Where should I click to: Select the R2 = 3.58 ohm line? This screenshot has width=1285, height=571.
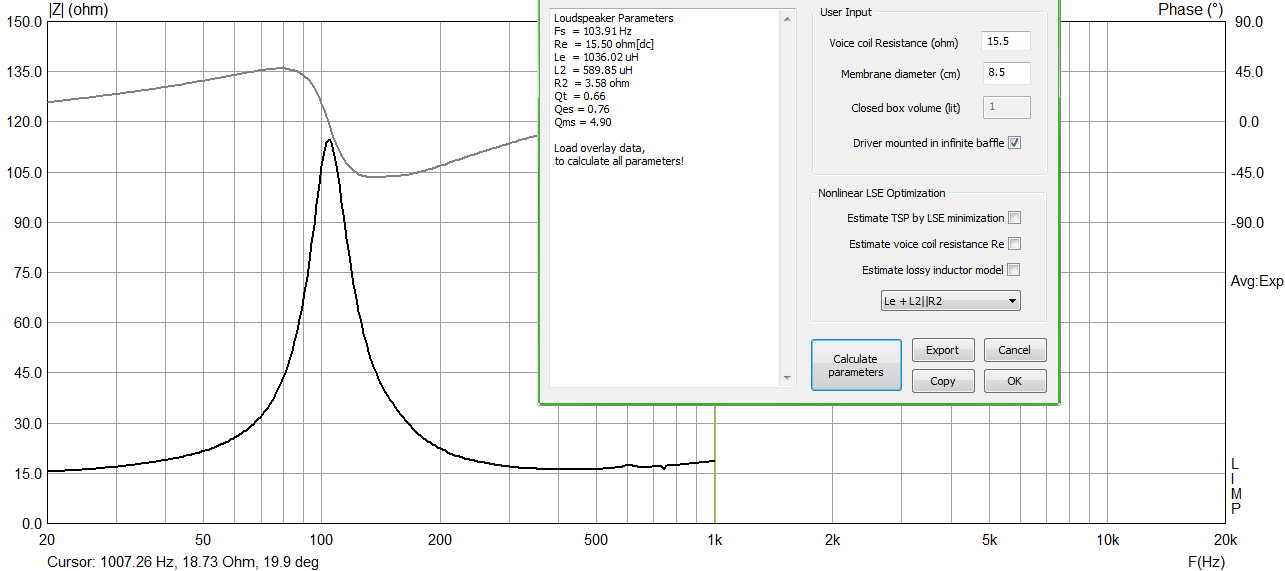click(x=591, y=83)
